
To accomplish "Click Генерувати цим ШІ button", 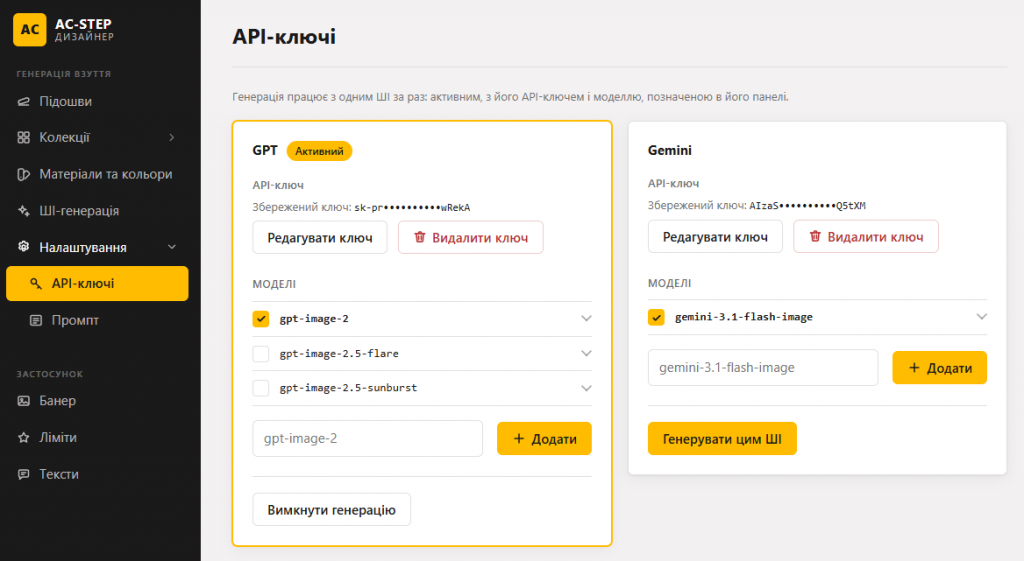I will (722, 439).
